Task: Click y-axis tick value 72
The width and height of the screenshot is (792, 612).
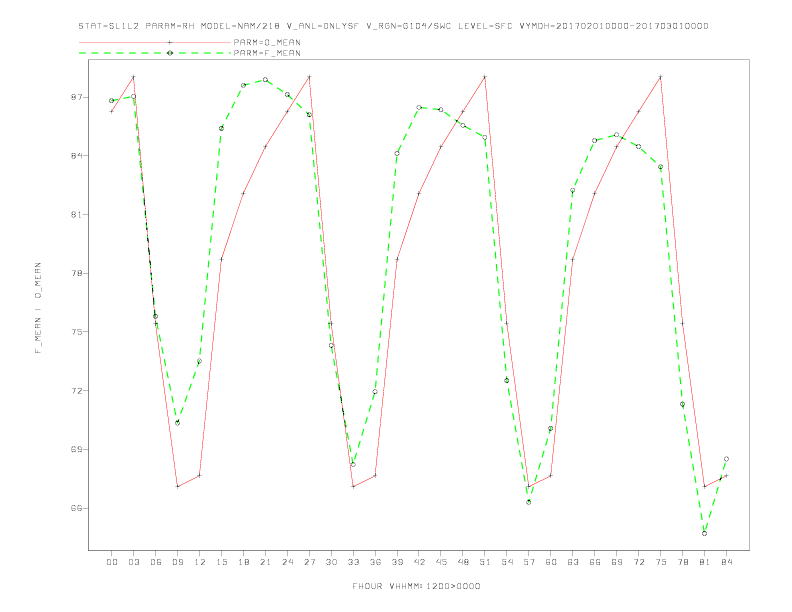Action: (x=76, y=391)
